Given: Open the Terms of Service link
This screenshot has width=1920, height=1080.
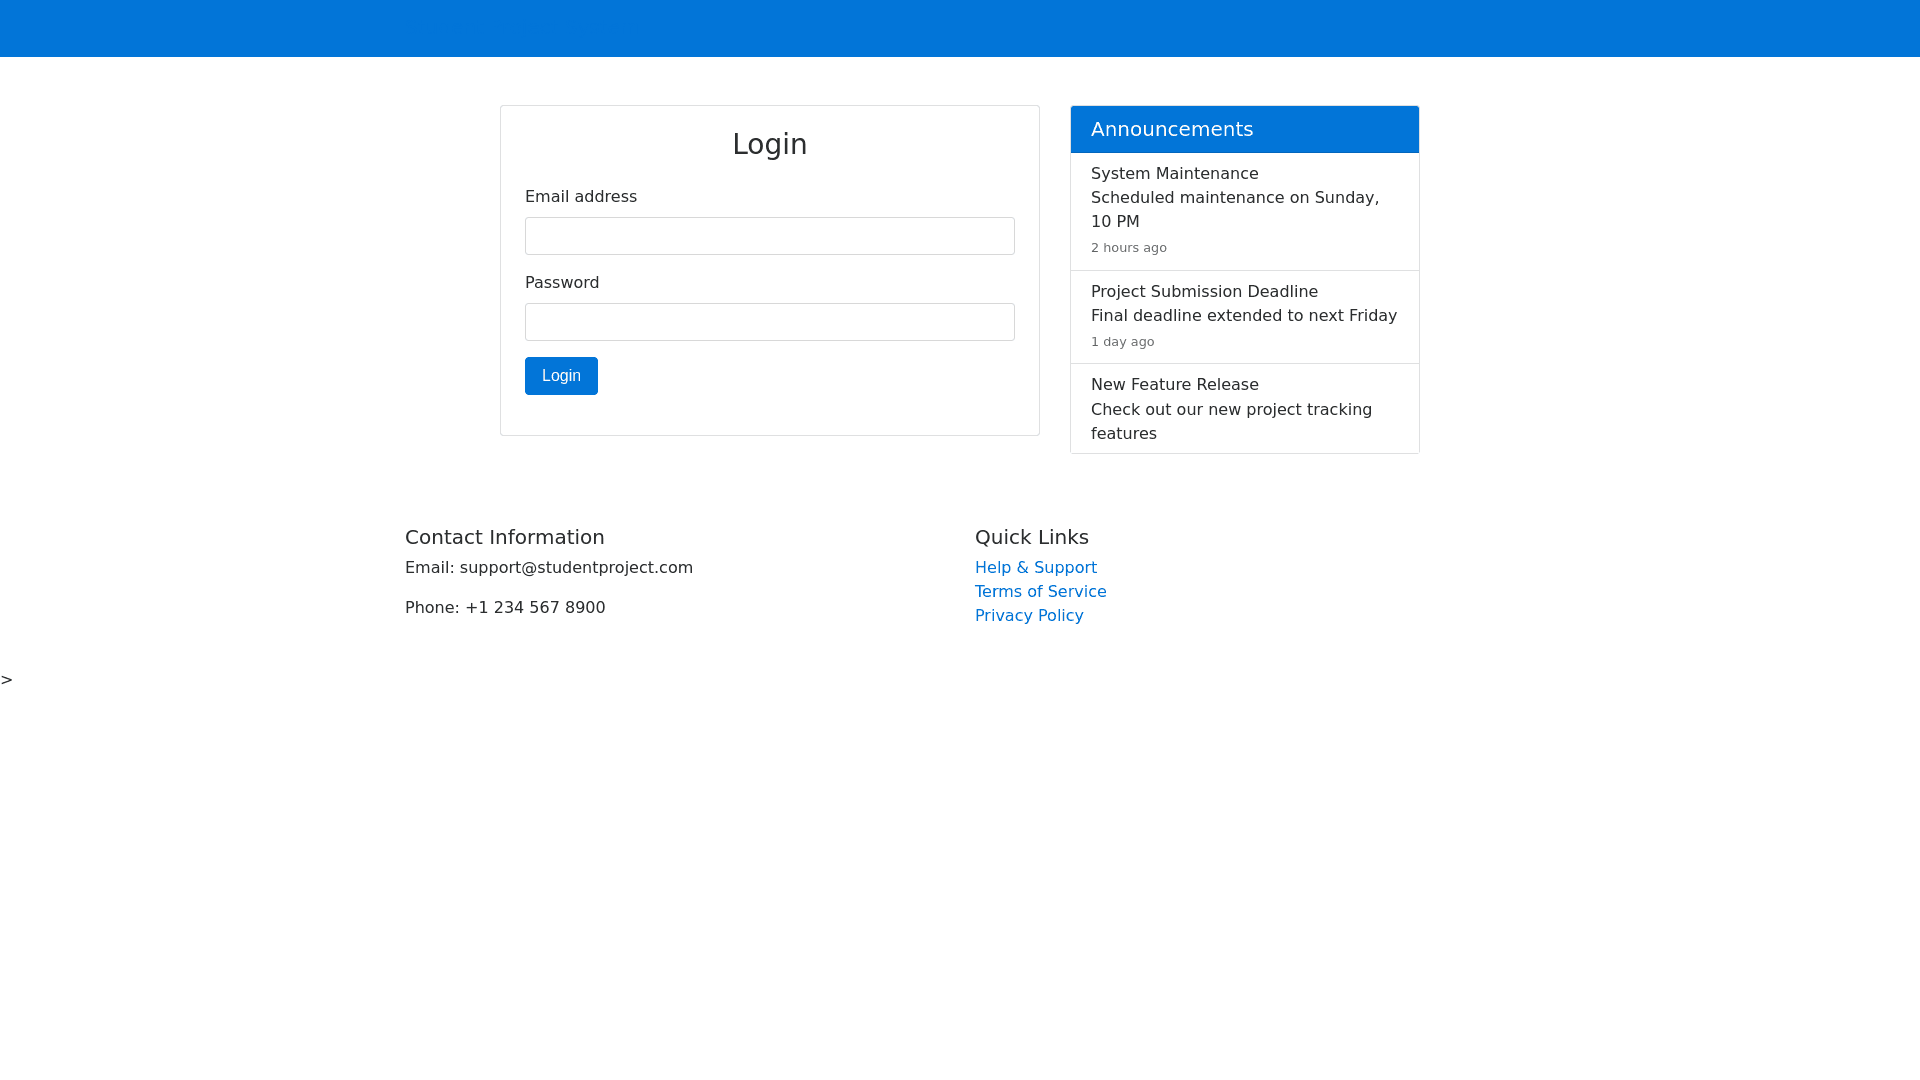Looking at the screenshot, I should coord(1040,591).
